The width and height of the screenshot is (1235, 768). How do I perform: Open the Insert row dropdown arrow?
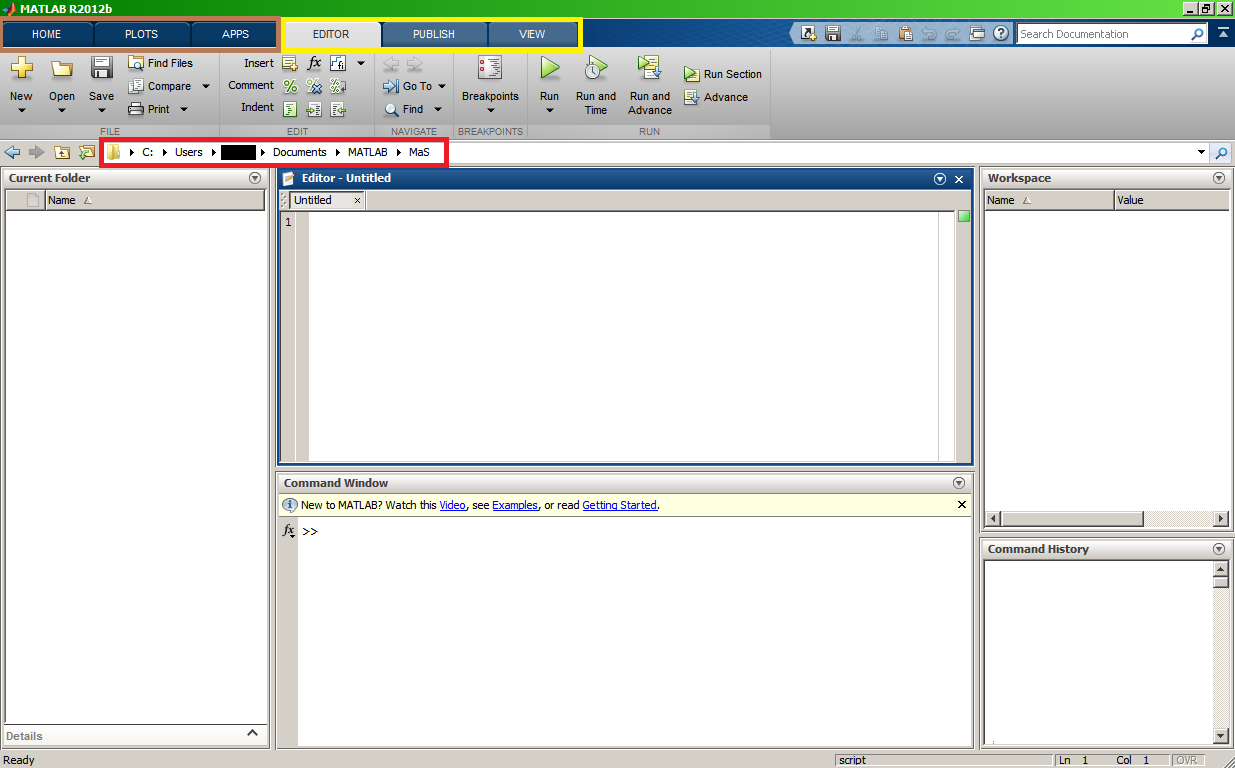361,63
